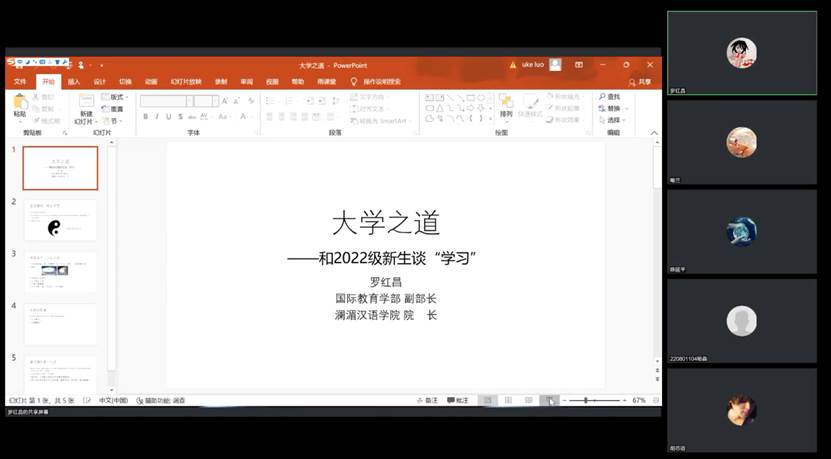This screenshot has height=459, width=831.
Task: Toggle the Notes (备注) pane
Action: tap(427, 400)
